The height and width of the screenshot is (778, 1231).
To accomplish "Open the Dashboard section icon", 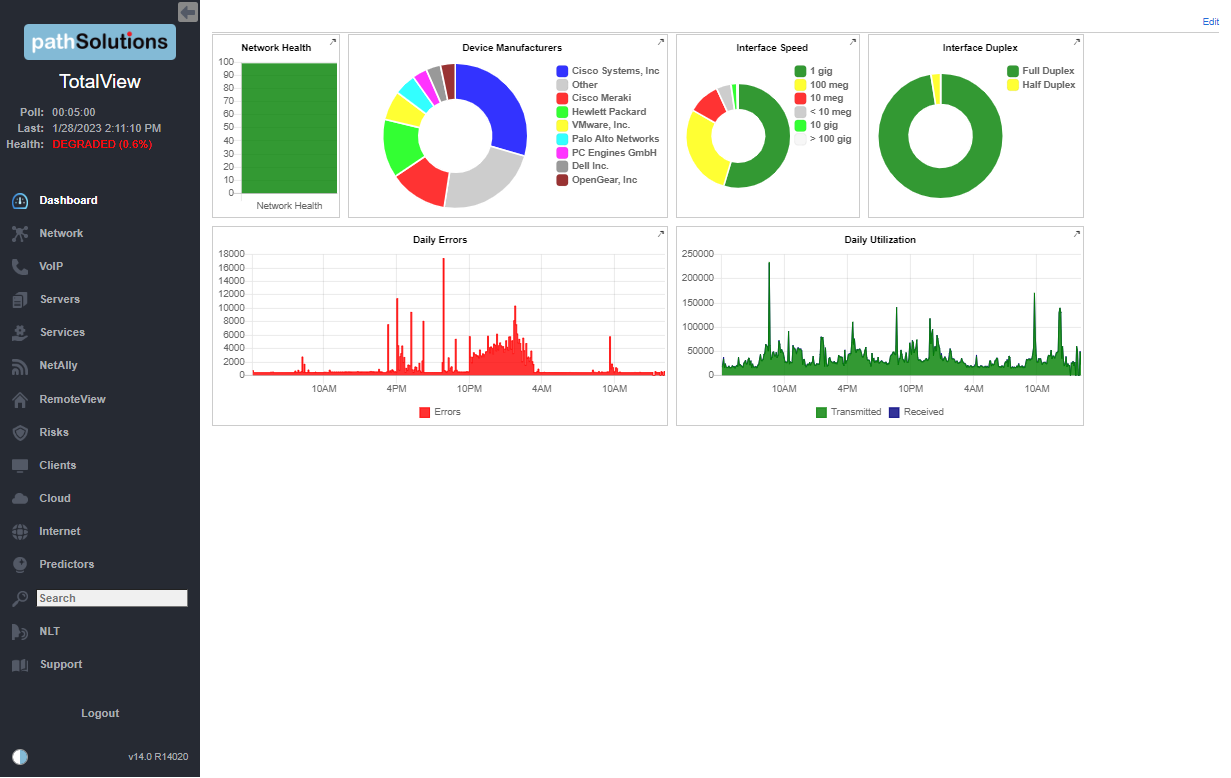I will pos(20,200).
